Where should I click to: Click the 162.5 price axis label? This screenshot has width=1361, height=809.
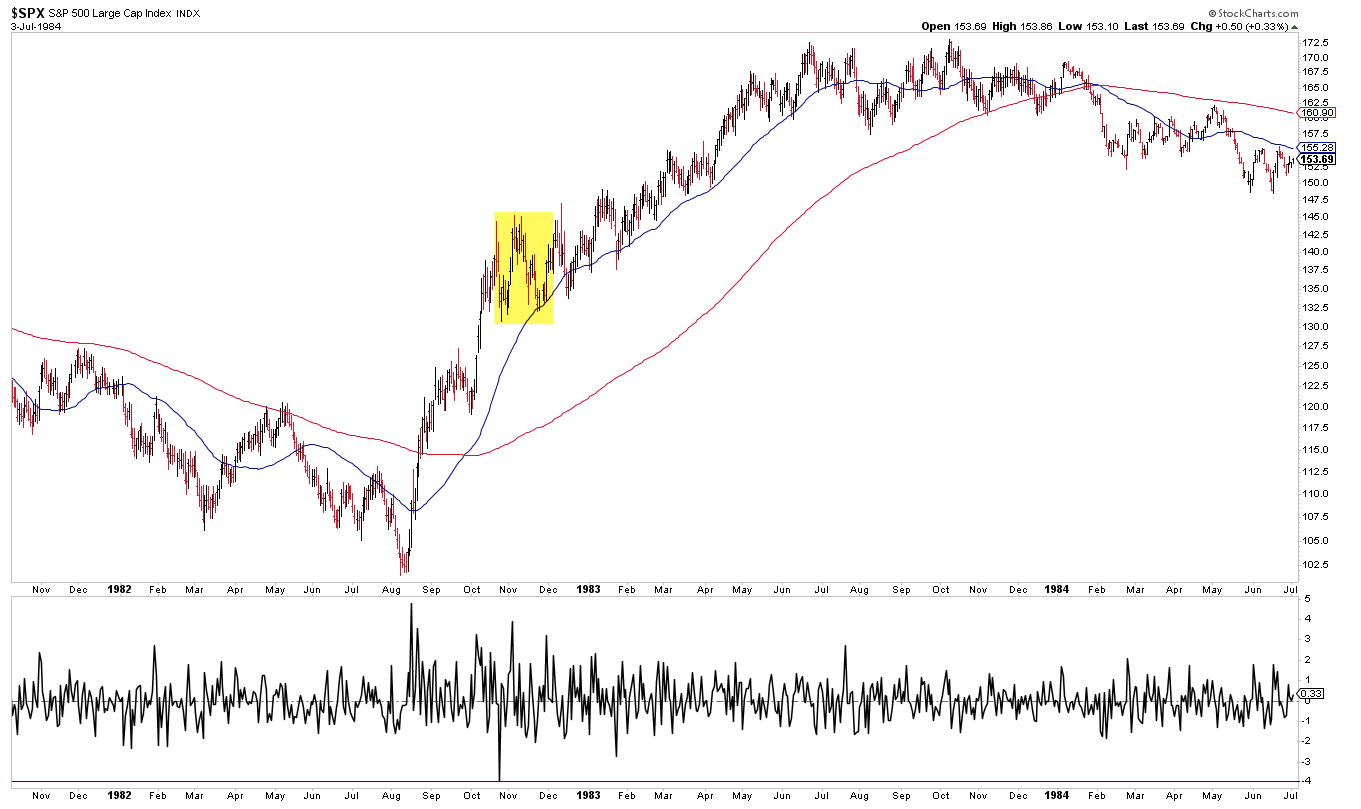point(1317,102)
